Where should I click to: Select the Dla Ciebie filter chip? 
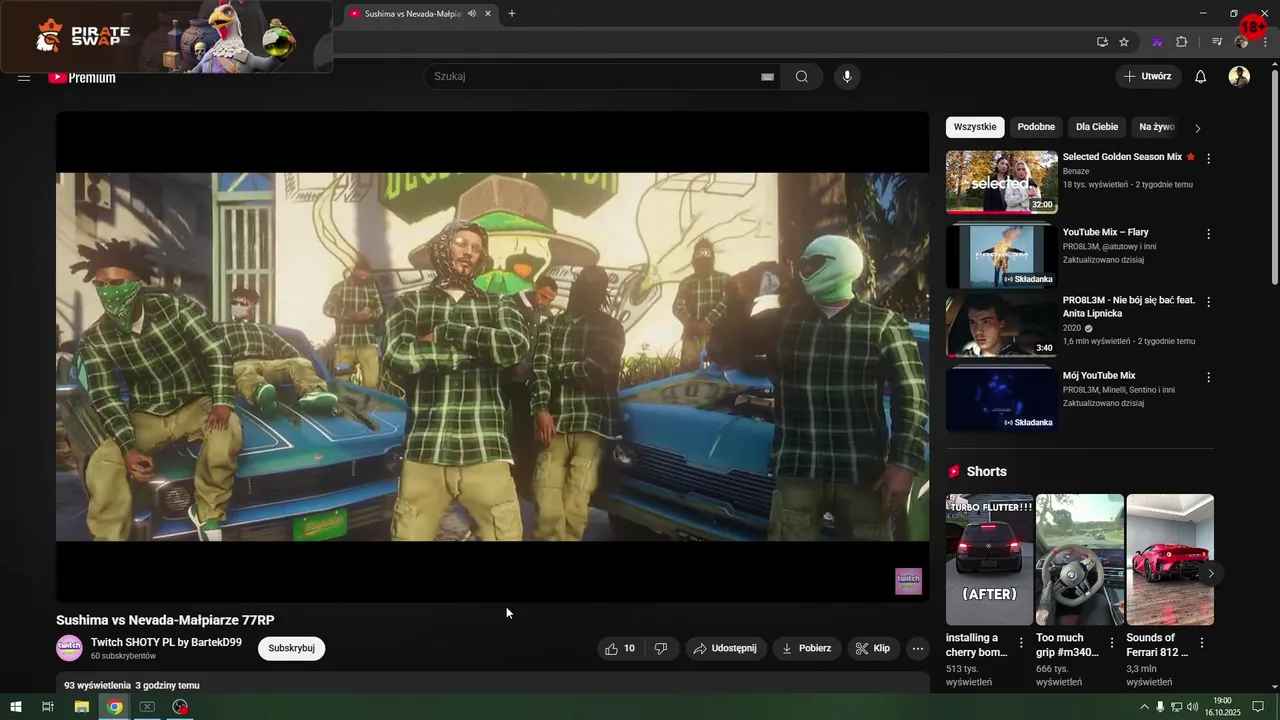coord(1097,127)
